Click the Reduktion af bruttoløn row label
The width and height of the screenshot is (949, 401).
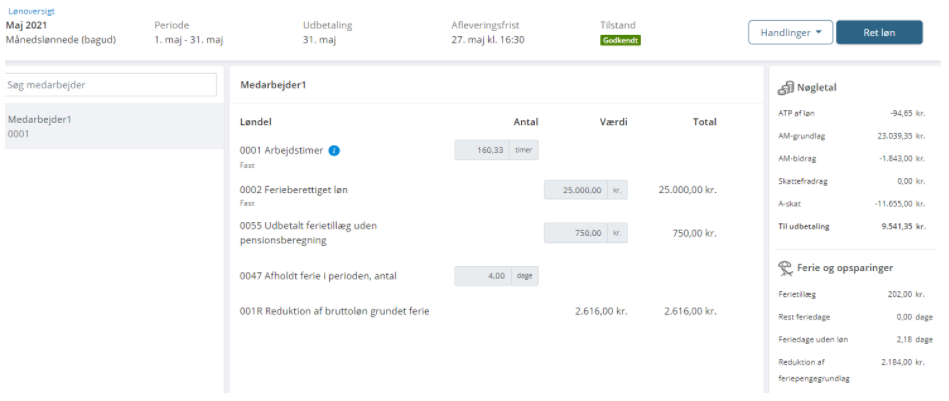[x=335, y=311]
